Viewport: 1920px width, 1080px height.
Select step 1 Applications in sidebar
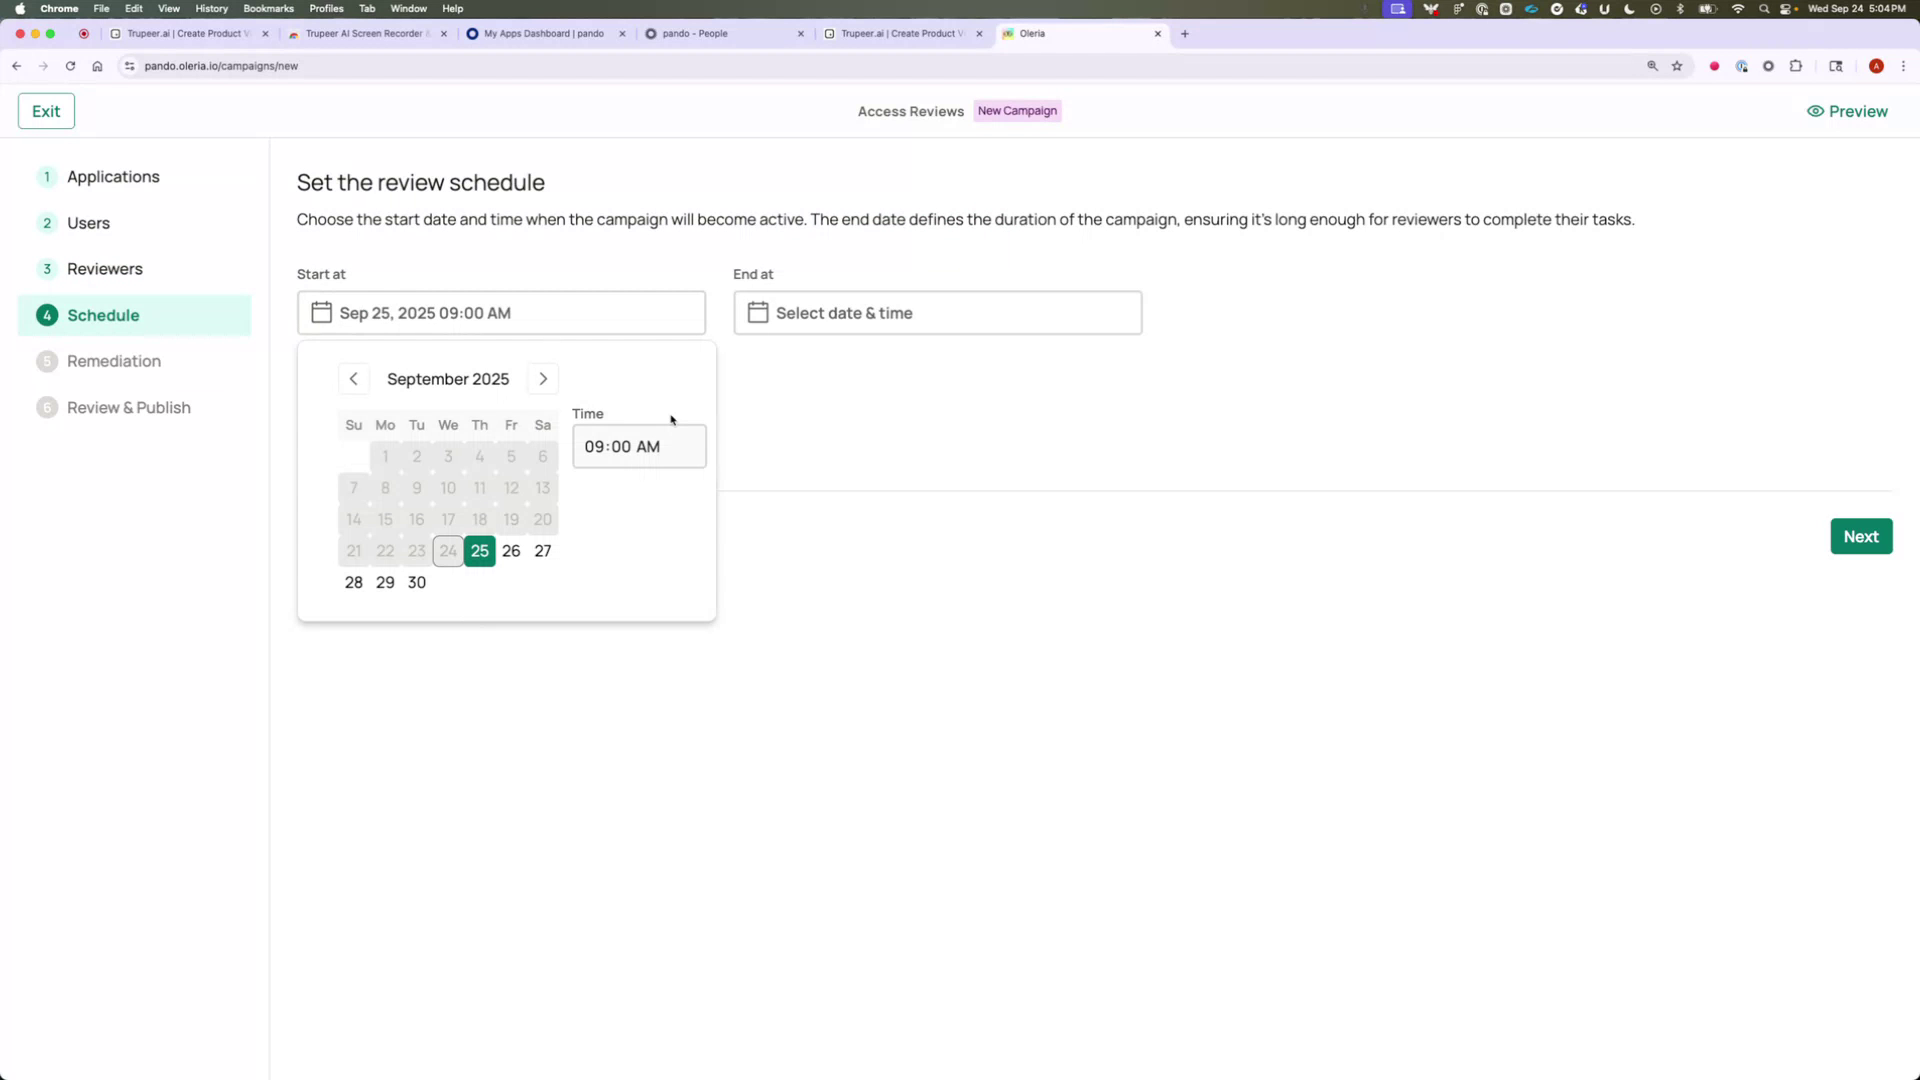113,176
